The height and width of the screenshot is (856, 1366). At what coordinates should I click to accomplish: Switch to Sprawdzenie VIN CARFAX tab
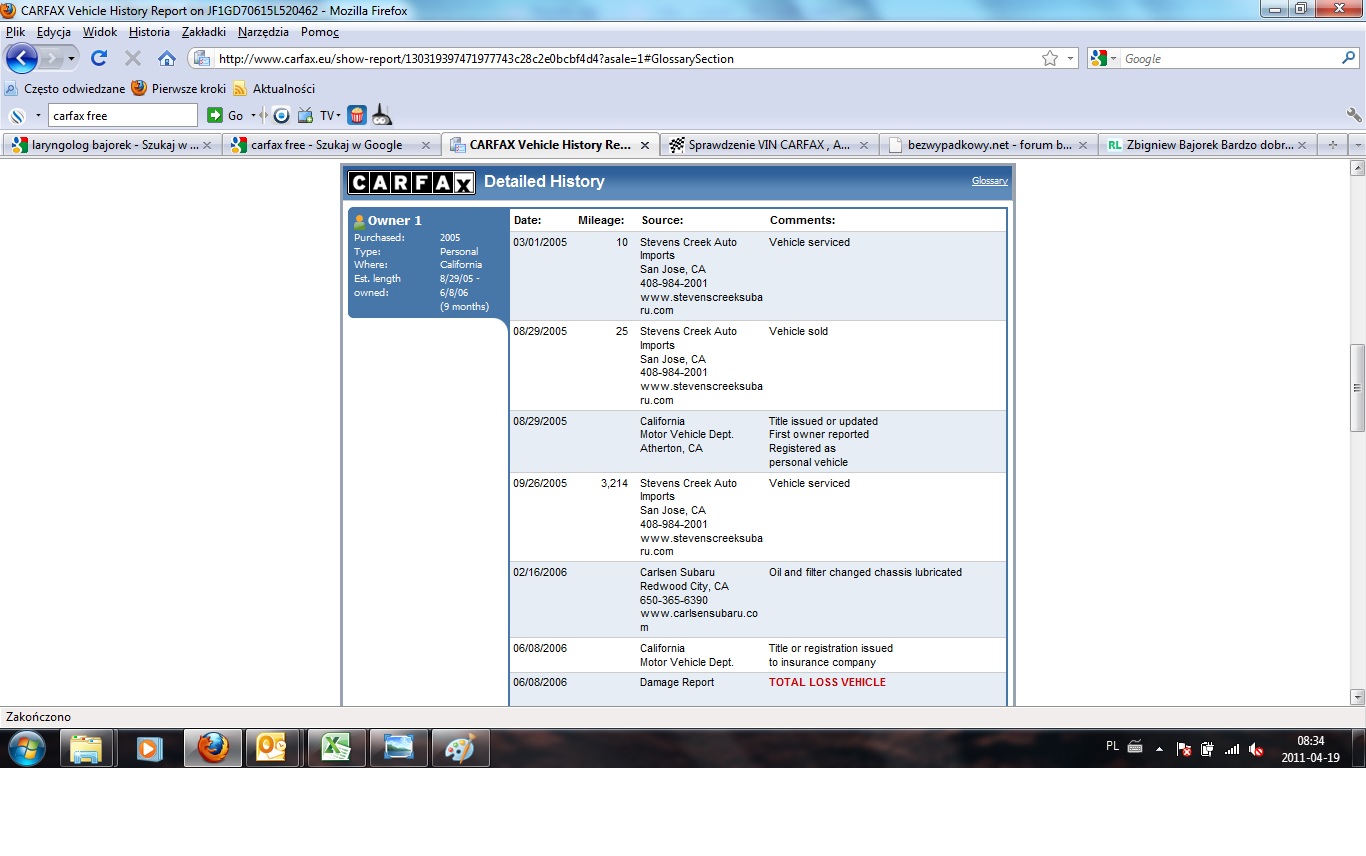769,145
